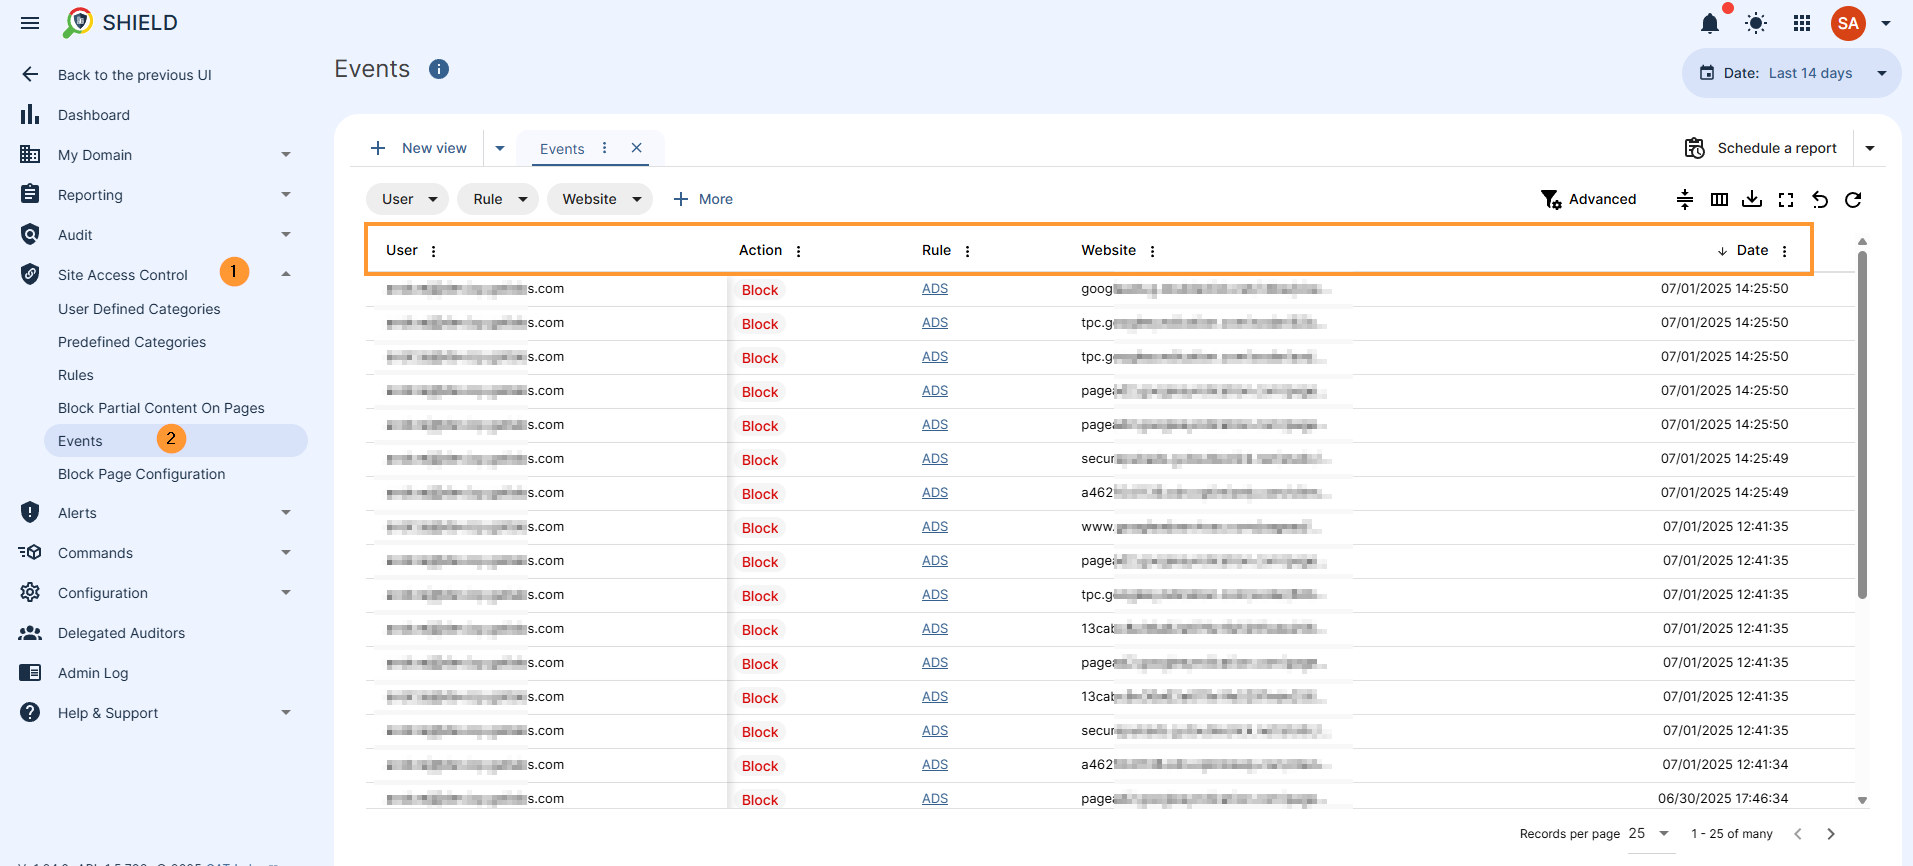Click the Block badge in the first row
This screenshot has width=1913, height=866.
tap(760, 290)
